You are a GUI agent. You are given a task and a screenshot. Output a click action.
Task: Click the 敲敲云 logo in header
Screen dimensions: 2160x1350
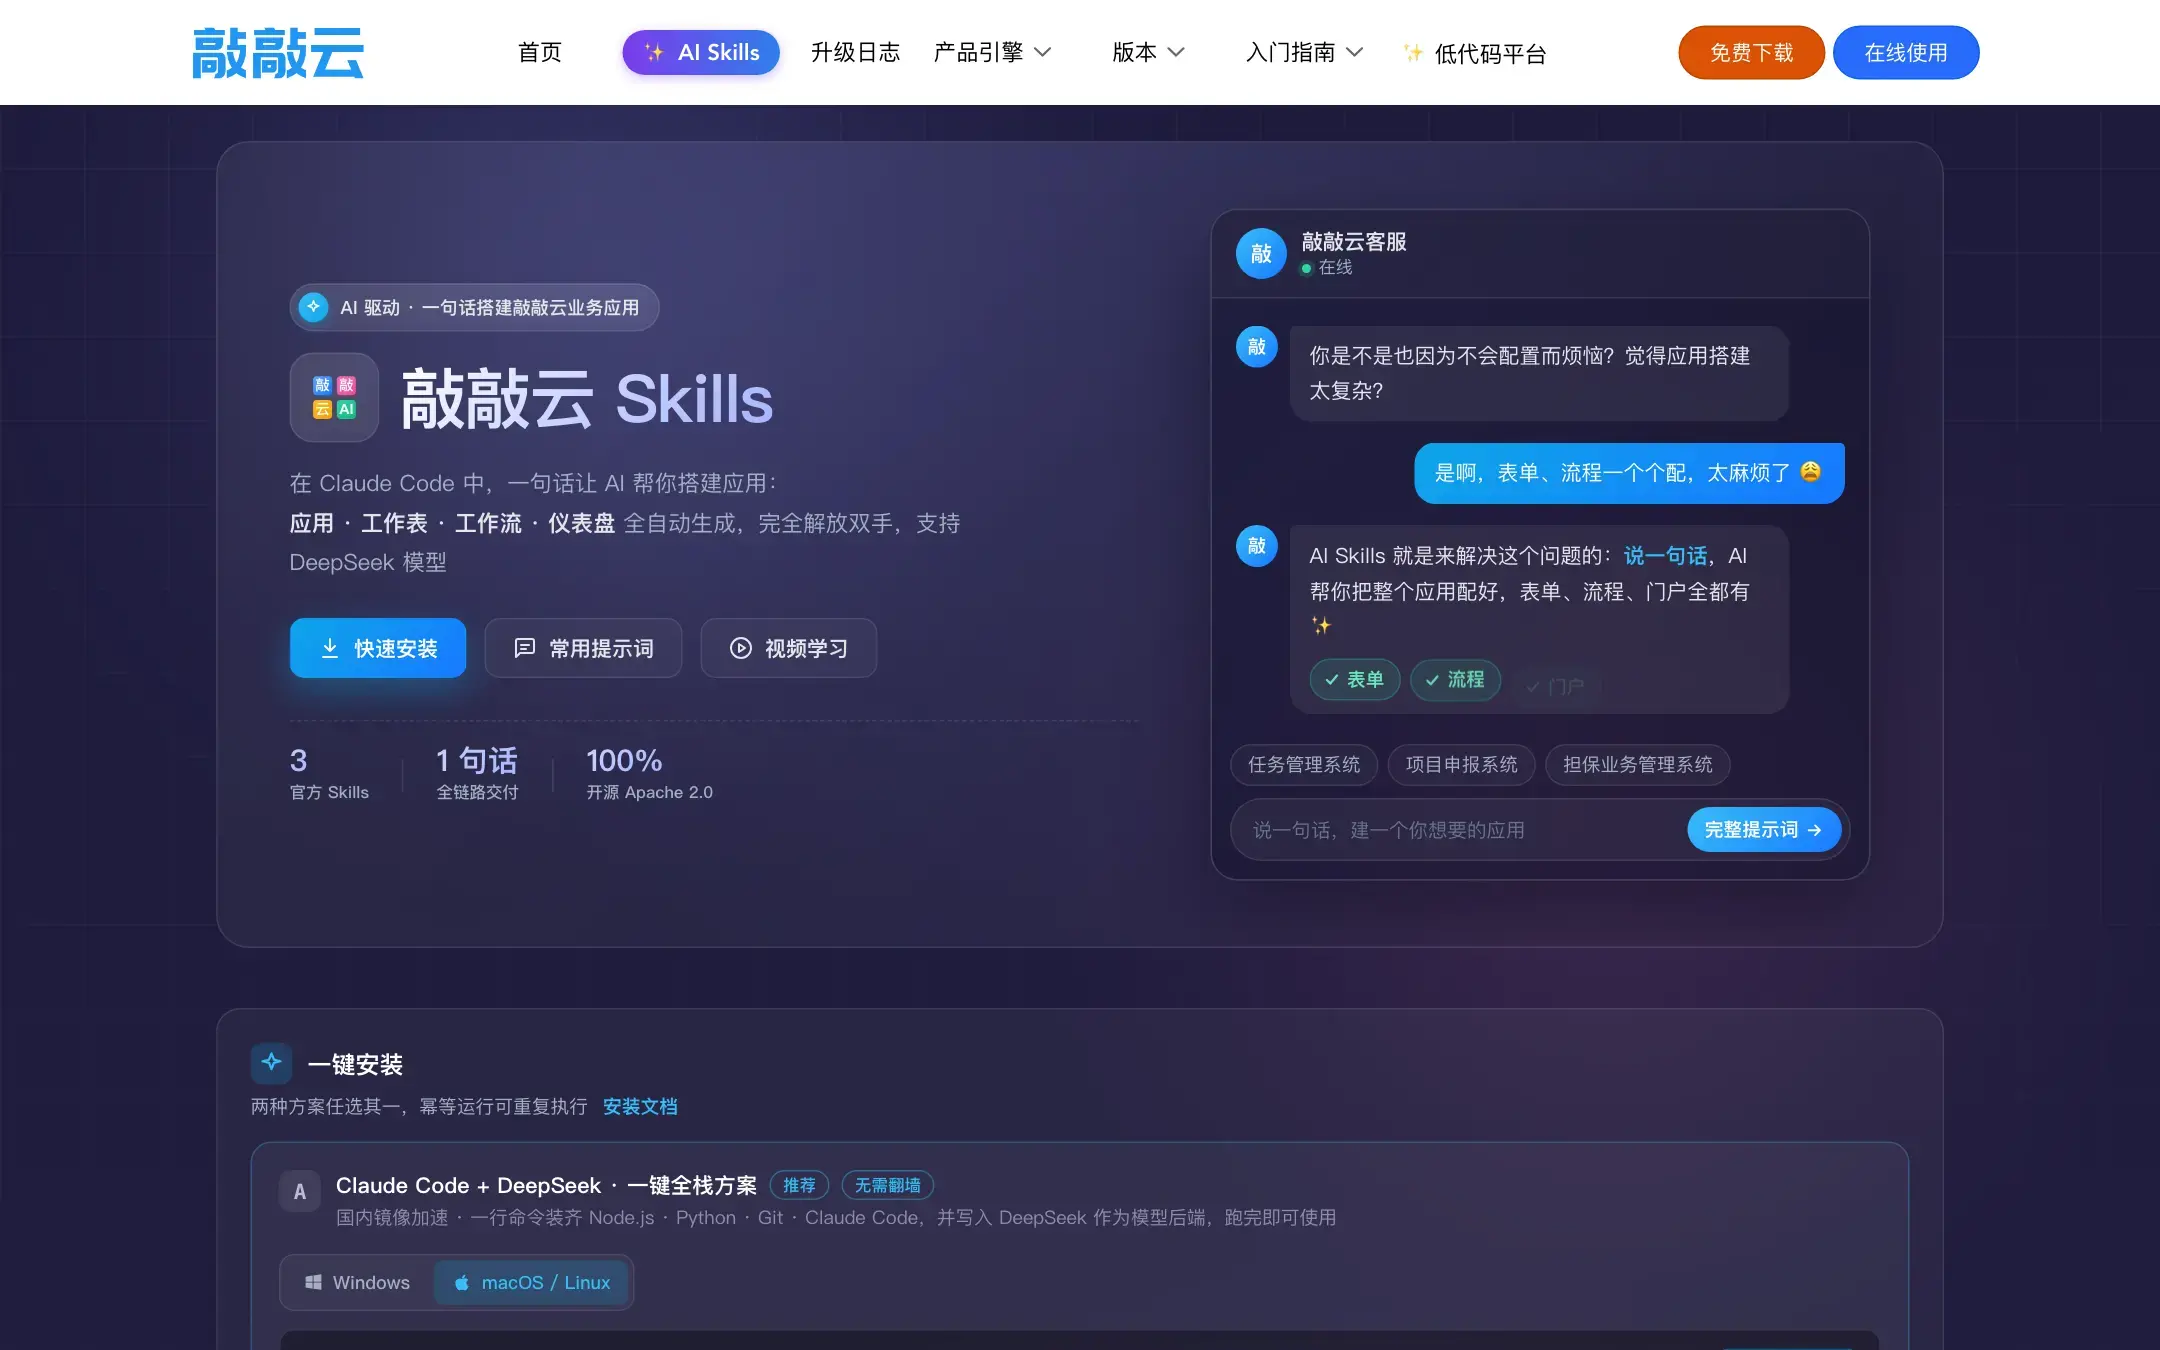coord(278,53)
